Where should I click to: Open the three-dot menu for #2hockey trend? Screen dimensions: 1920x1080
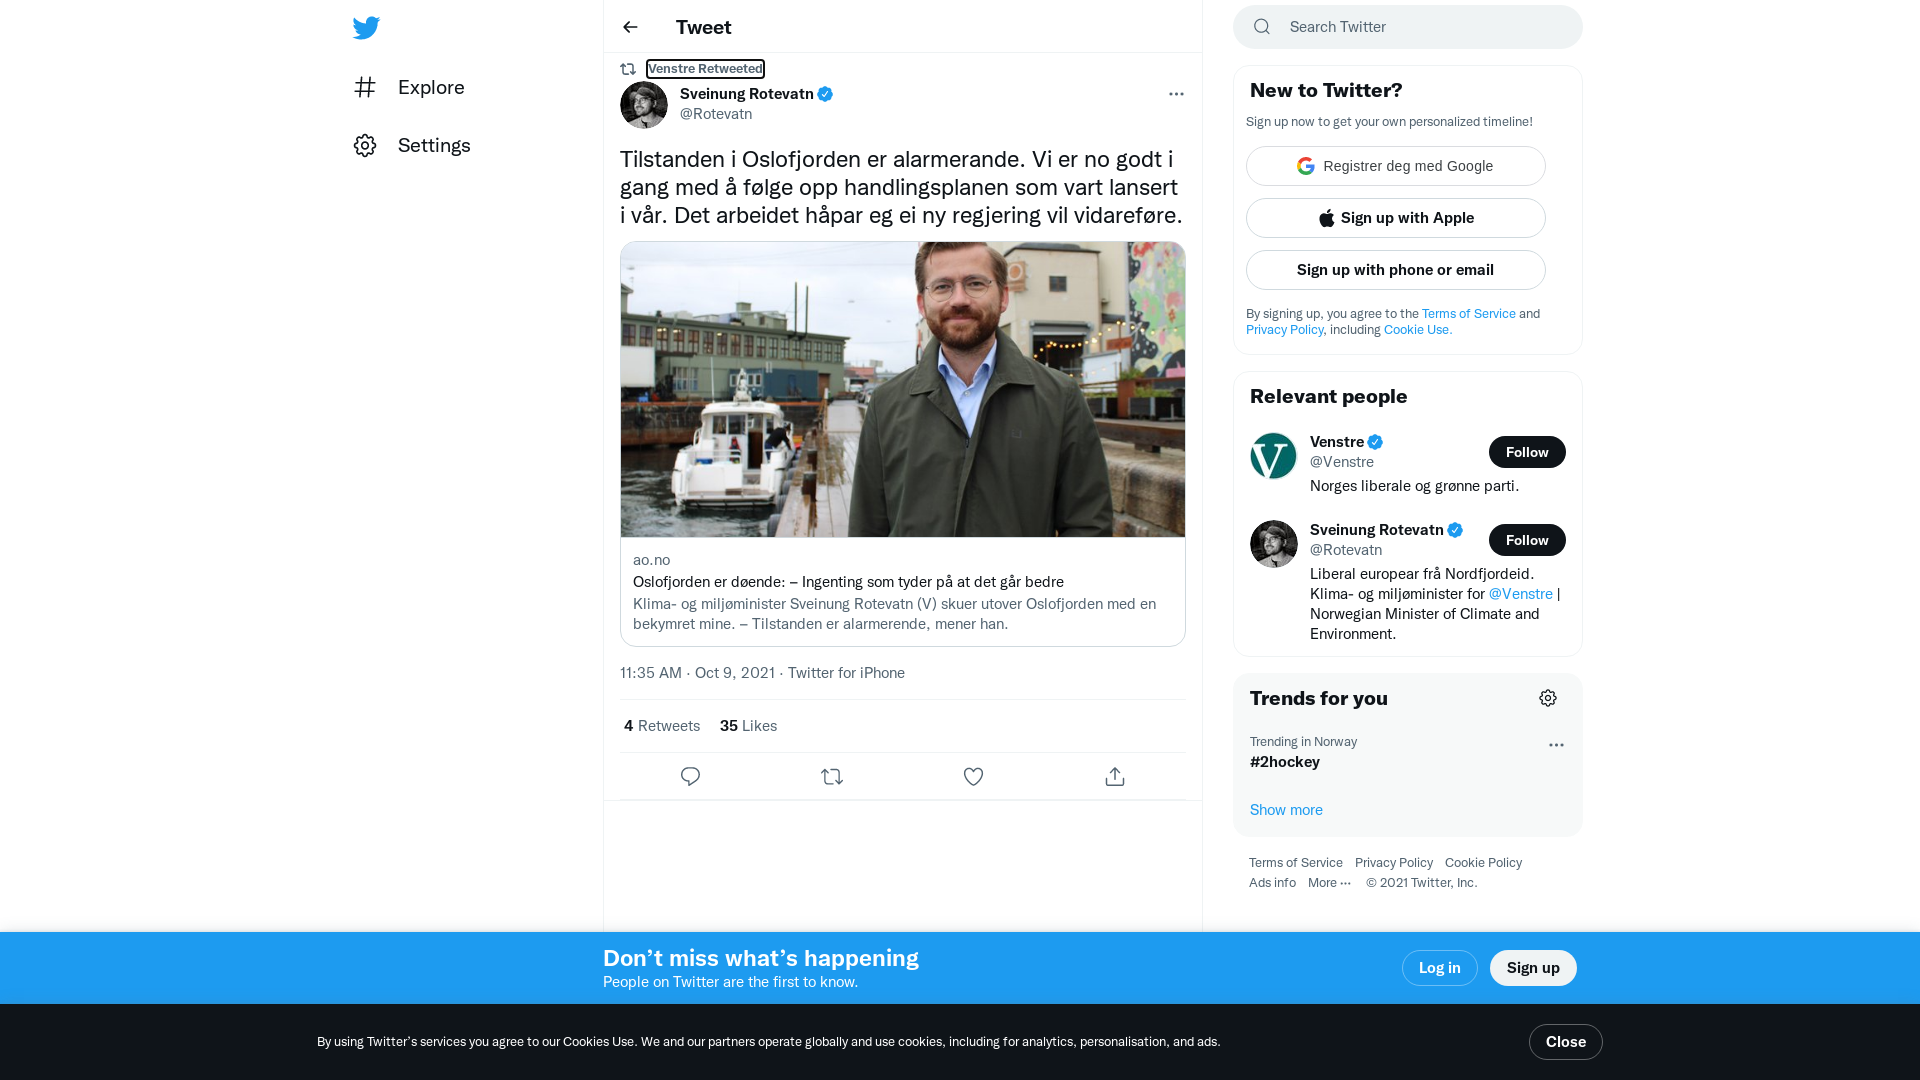pyautogui.click(x=1556, y=745)
